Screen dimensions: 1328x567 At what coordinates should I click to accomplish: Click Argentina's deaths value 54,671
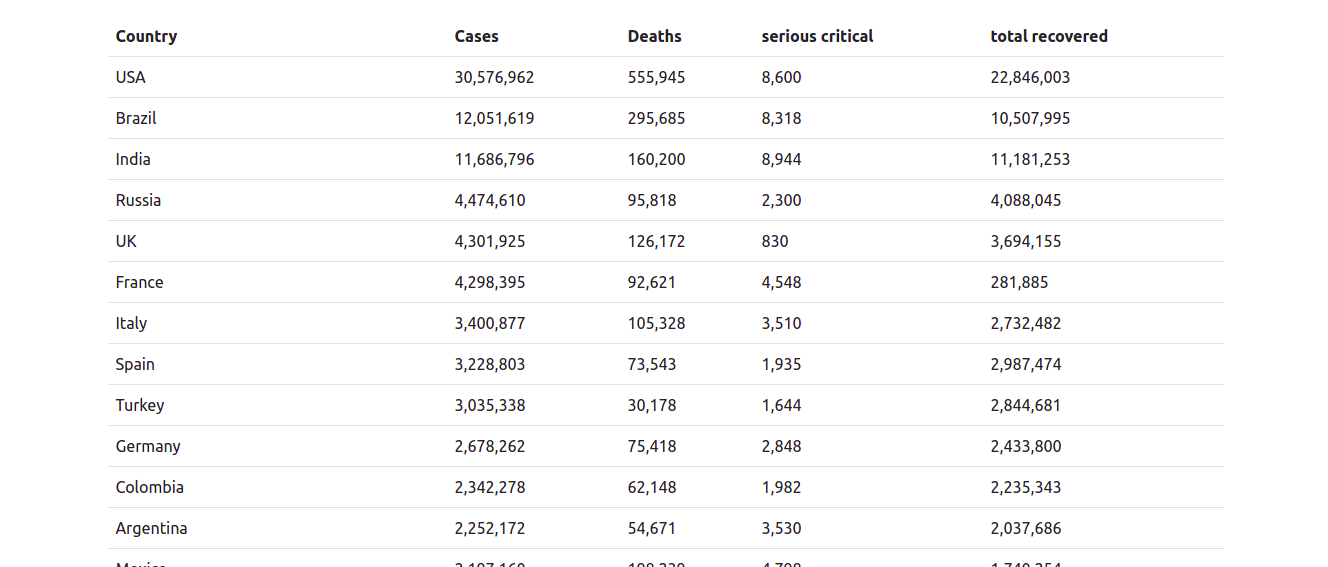coord(652,528)
